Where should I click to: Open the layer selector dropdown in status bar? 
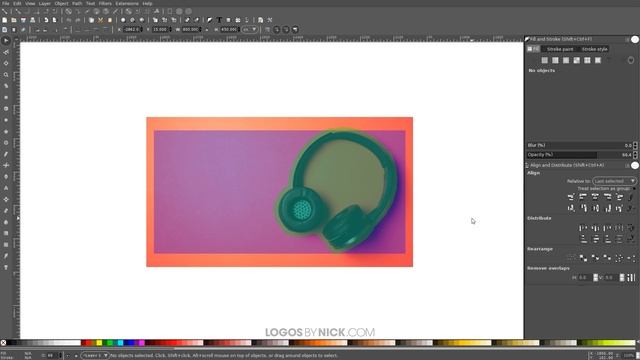point(95,356)
